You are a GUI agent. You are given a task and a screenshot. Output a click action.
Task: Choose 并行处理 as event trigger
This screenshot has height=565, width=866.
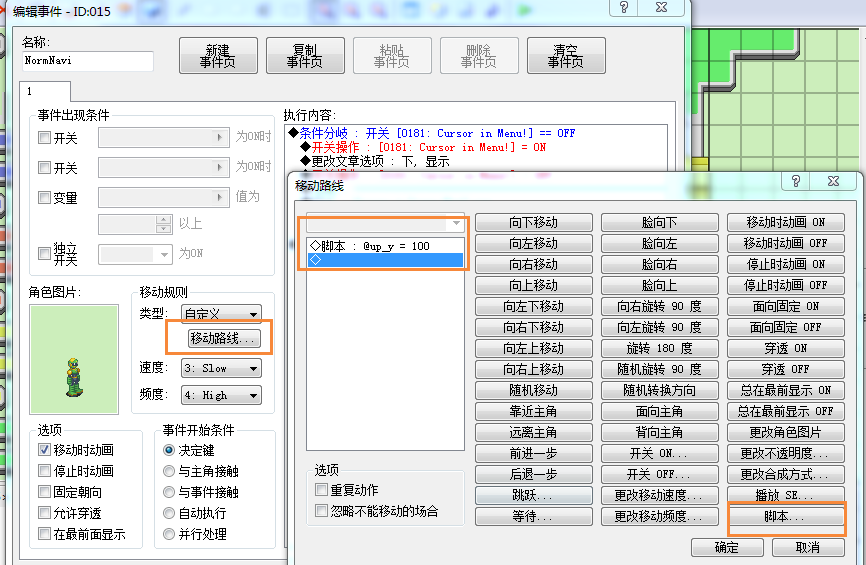[x=169, y=534]
